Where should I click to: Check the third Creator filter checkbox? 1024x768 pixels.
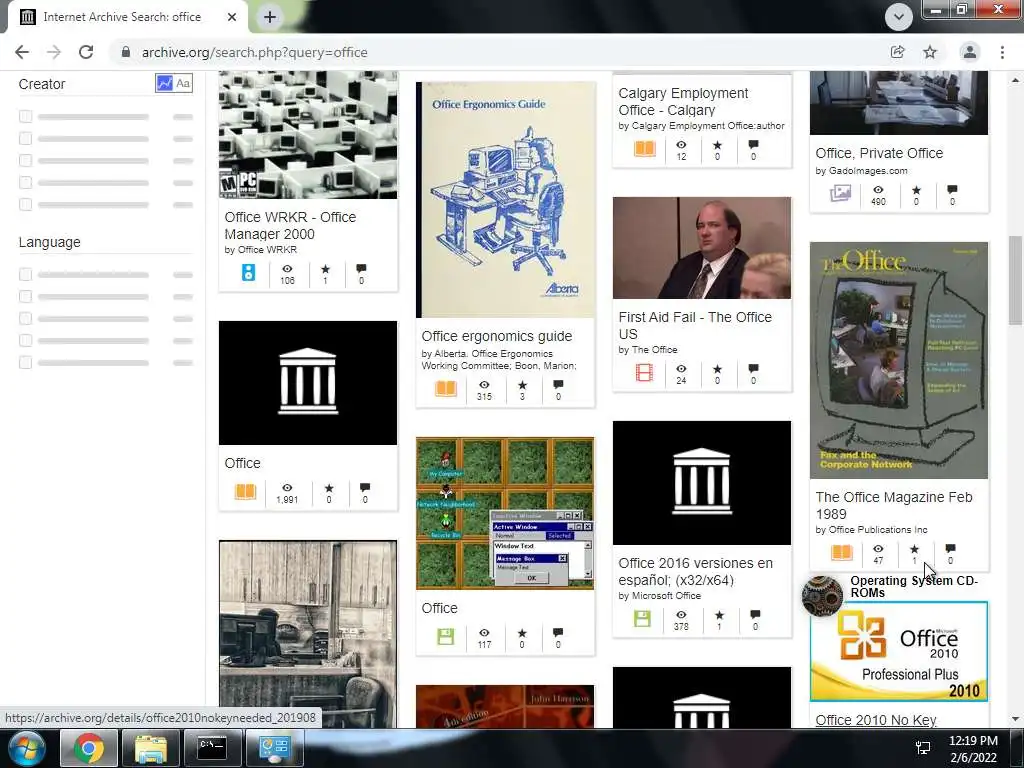(25, 160)
